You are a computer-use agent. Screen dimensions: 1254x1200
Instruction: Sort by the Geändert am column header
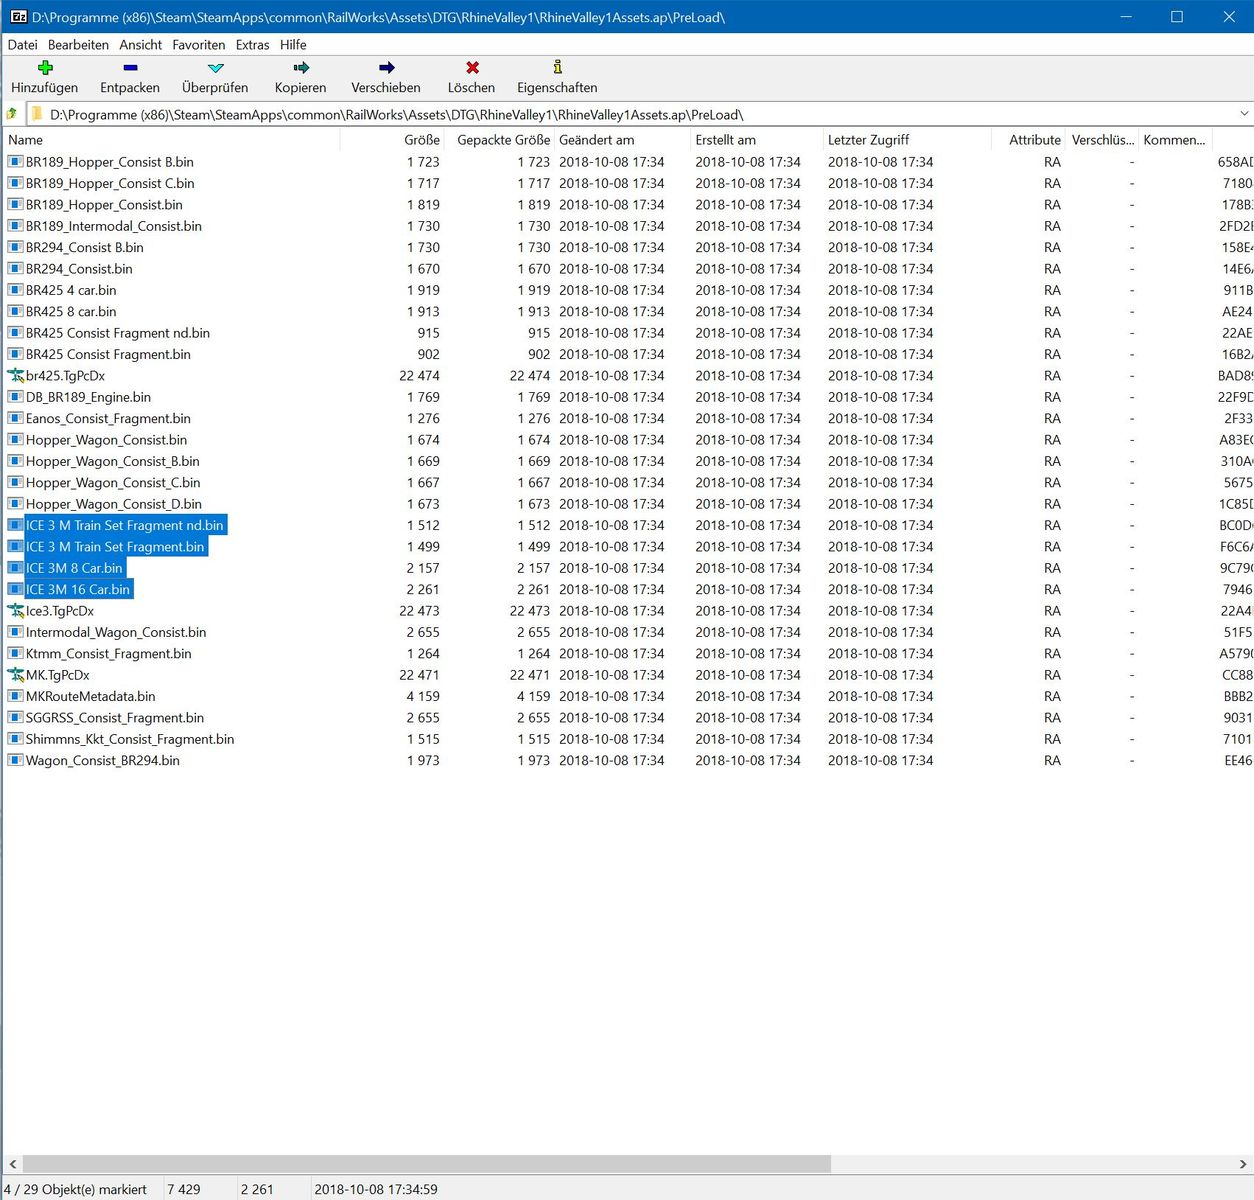pos(596,140)
